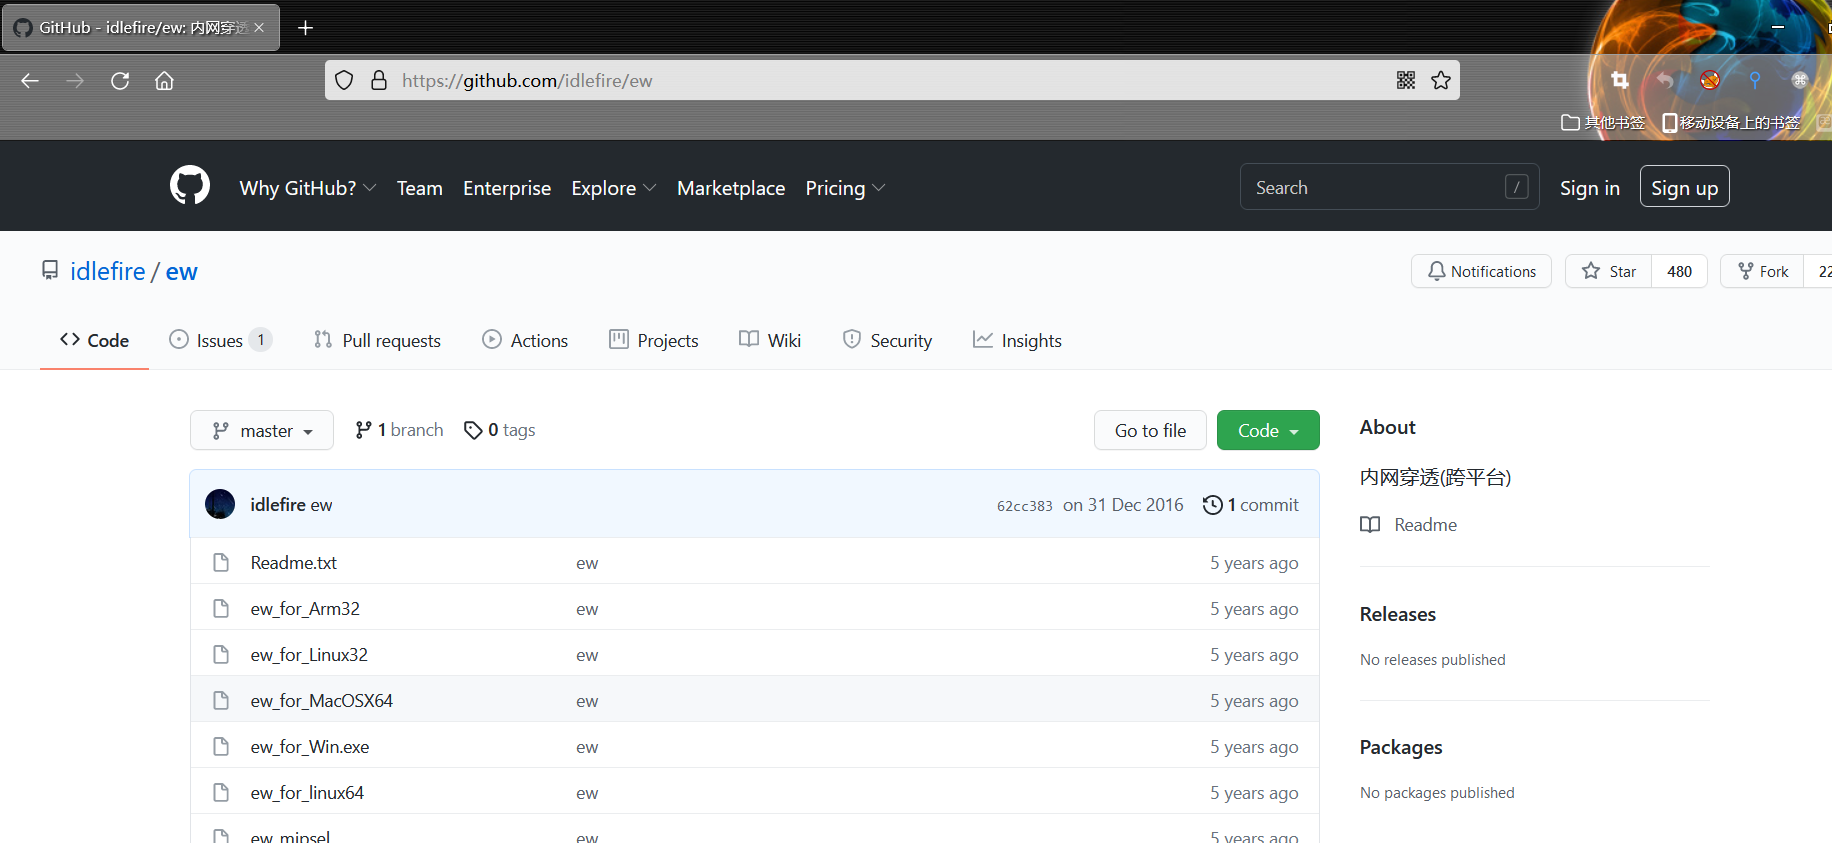The width and height of the screenshot is (1832, 843).
Task: Click the shield tracking protection icon
Action: click(x=344, y=80)
